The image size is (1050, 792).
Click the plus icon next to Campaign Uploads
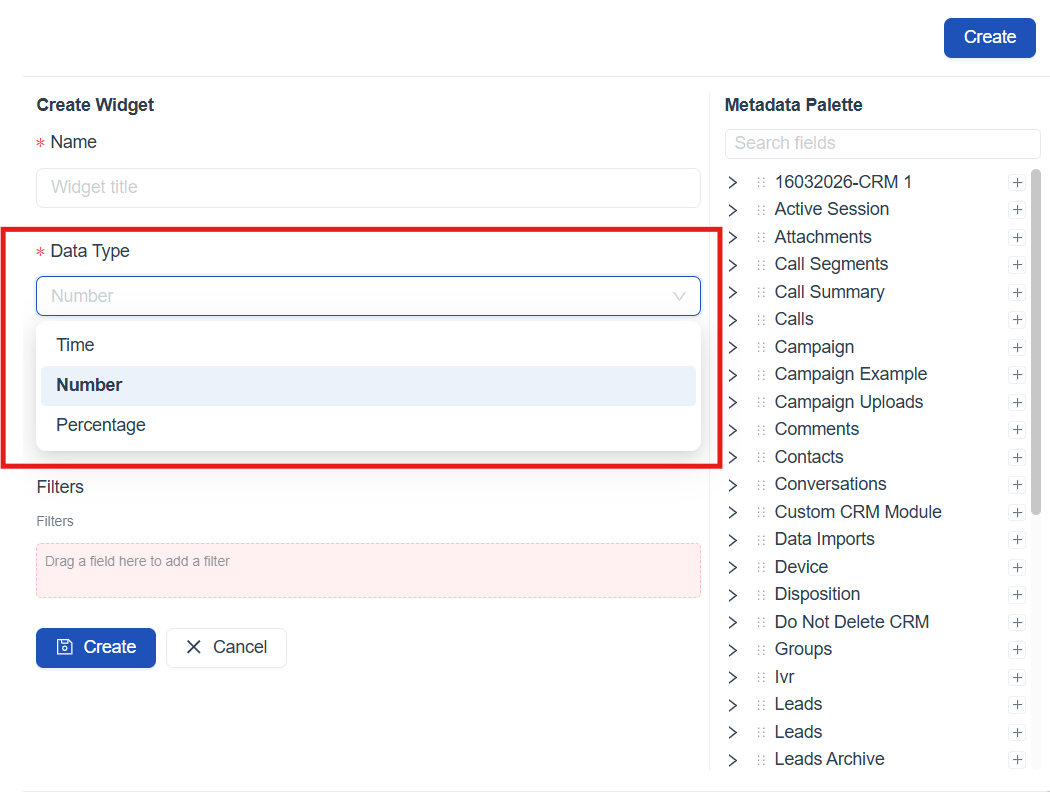(x=1017, y=403)
